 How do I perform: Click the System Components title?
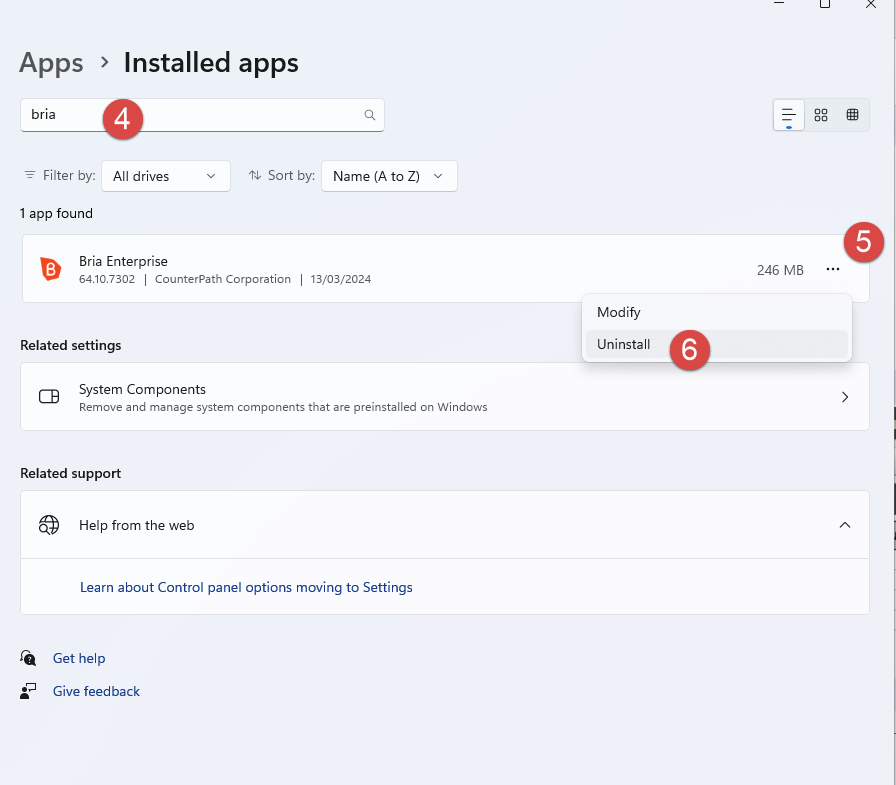point(142,389)
